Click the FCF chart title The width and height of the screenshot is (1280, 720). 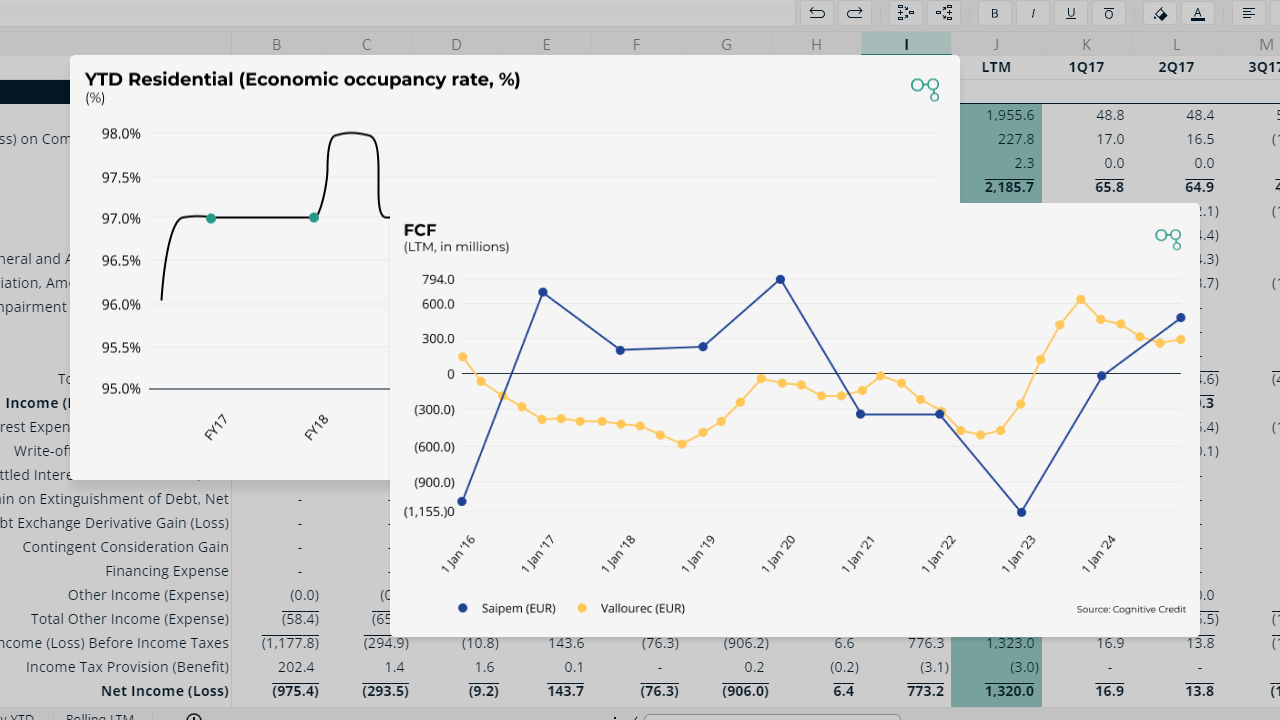420,230
